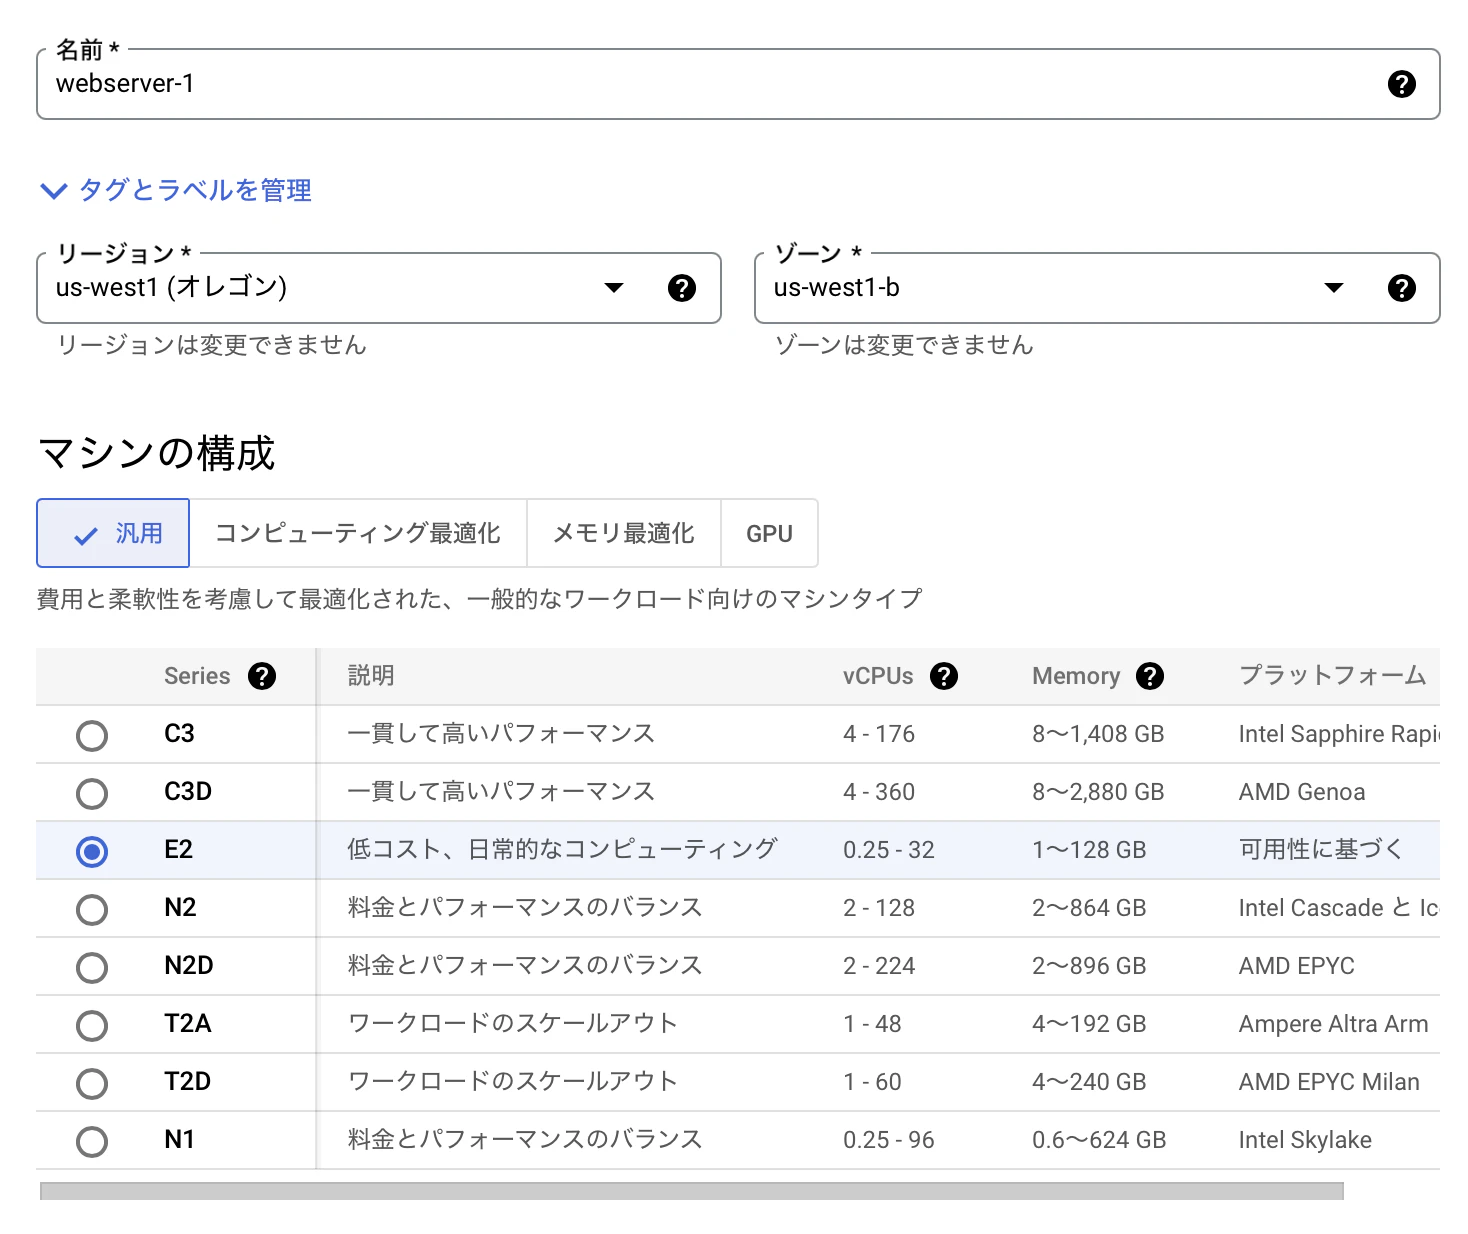The height and width of the screenshot is (1234, 1468).
Task: Show help for the region dropdown
Action: click(x=682, y=288)
